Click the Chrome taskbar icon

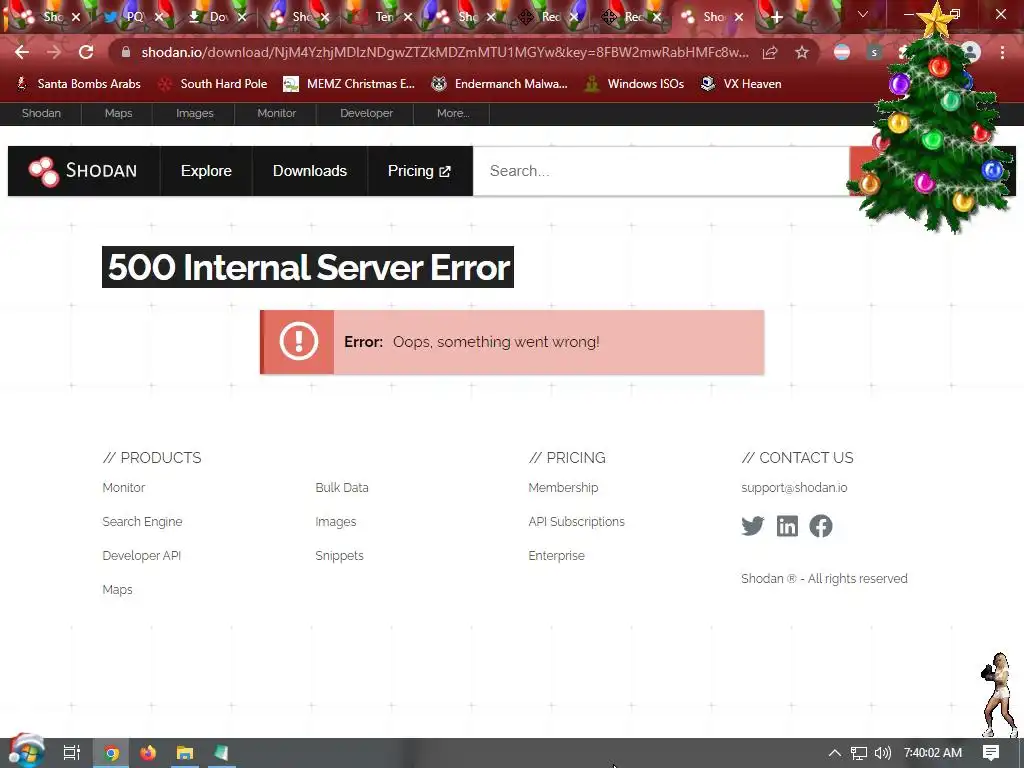click(111, 753)
